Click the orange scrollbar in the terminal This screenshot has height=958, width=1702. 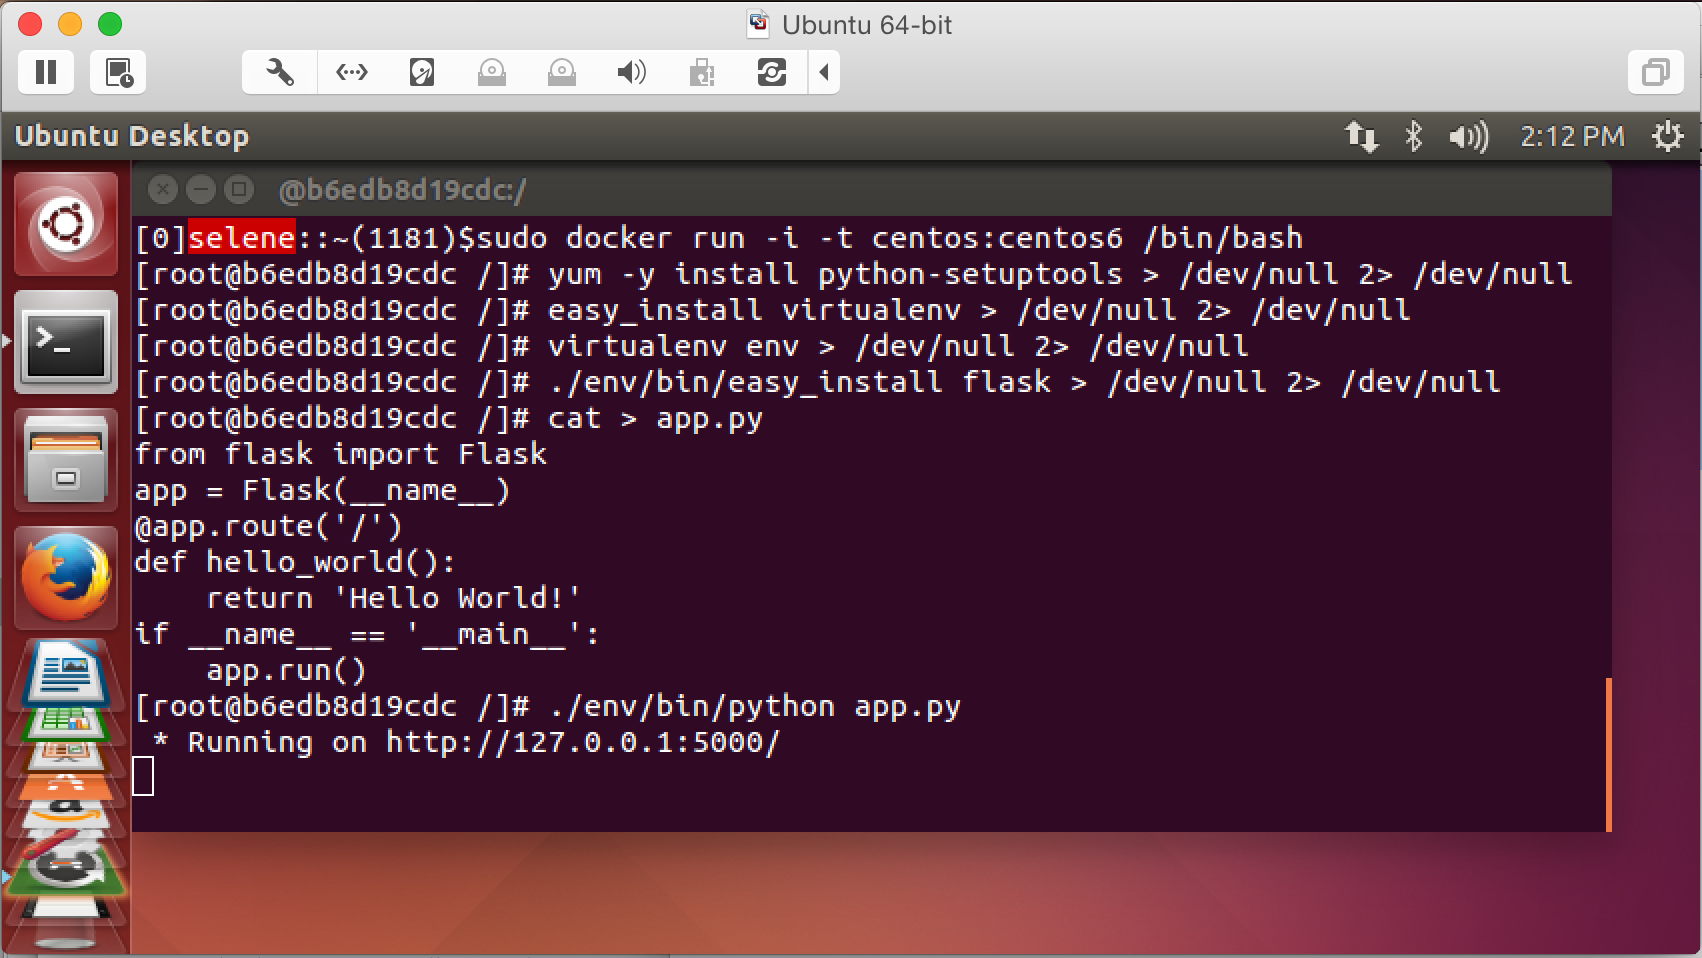click(1608, 755)
